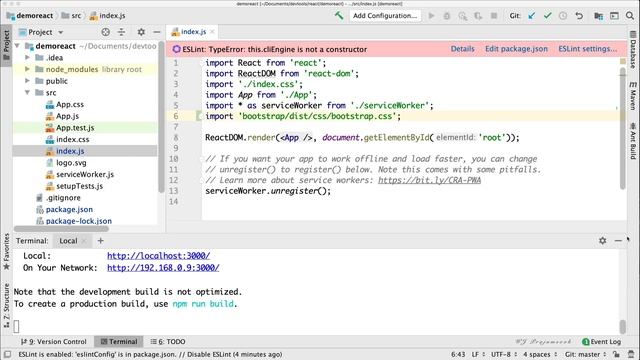The image size is (640, 360).
Task: Click the Search Everywhere magnifier icon
Action: [630, 16]
